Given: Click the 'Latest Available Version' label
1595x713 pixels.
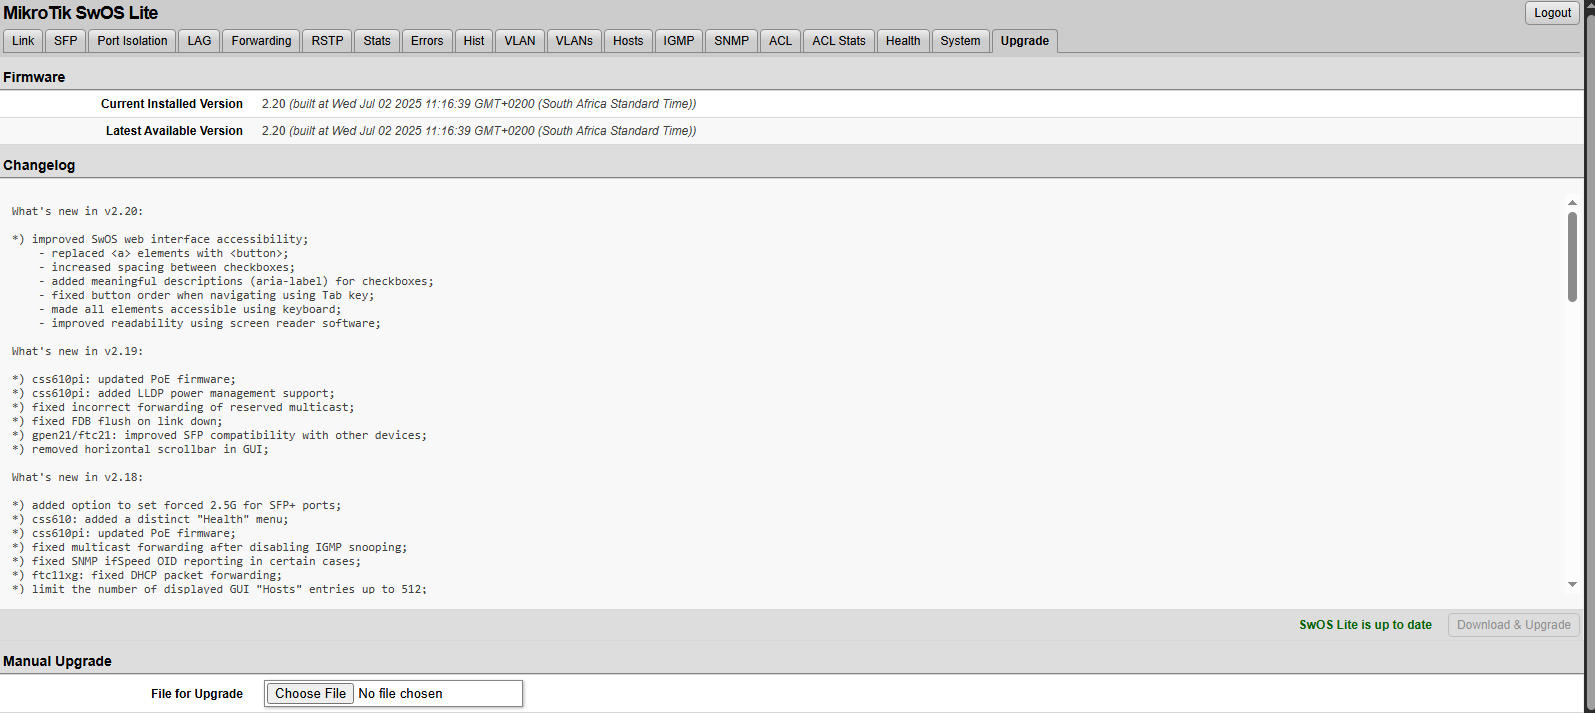Looking at the screenshot, I should click(x=174, y=131).
